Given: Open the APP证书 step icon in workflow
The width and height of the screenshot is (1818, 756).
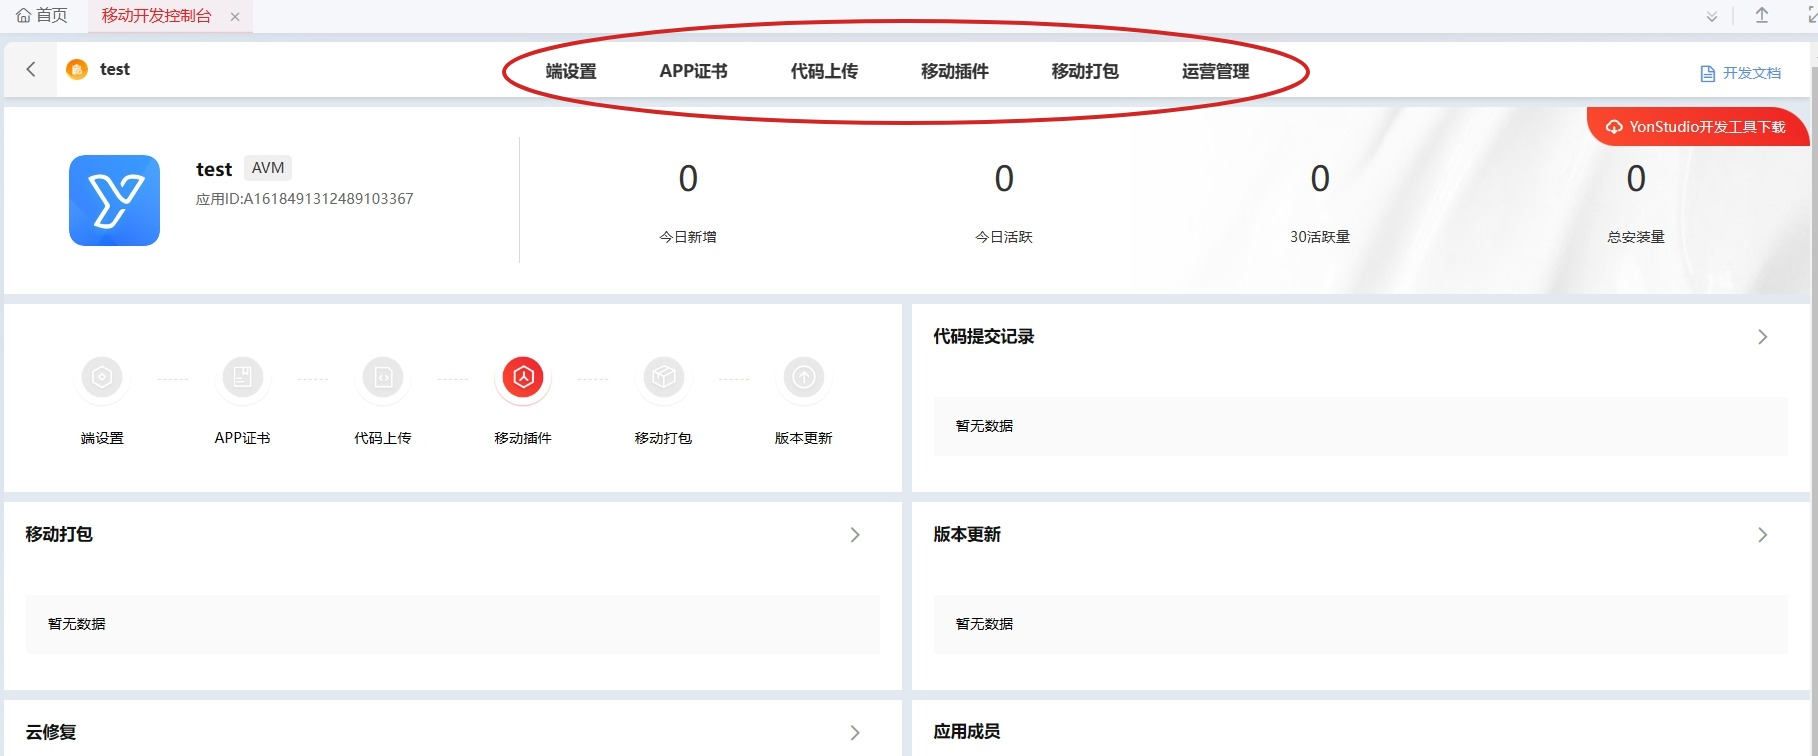Looking at the screenshot, I should [x=242, y=378].
